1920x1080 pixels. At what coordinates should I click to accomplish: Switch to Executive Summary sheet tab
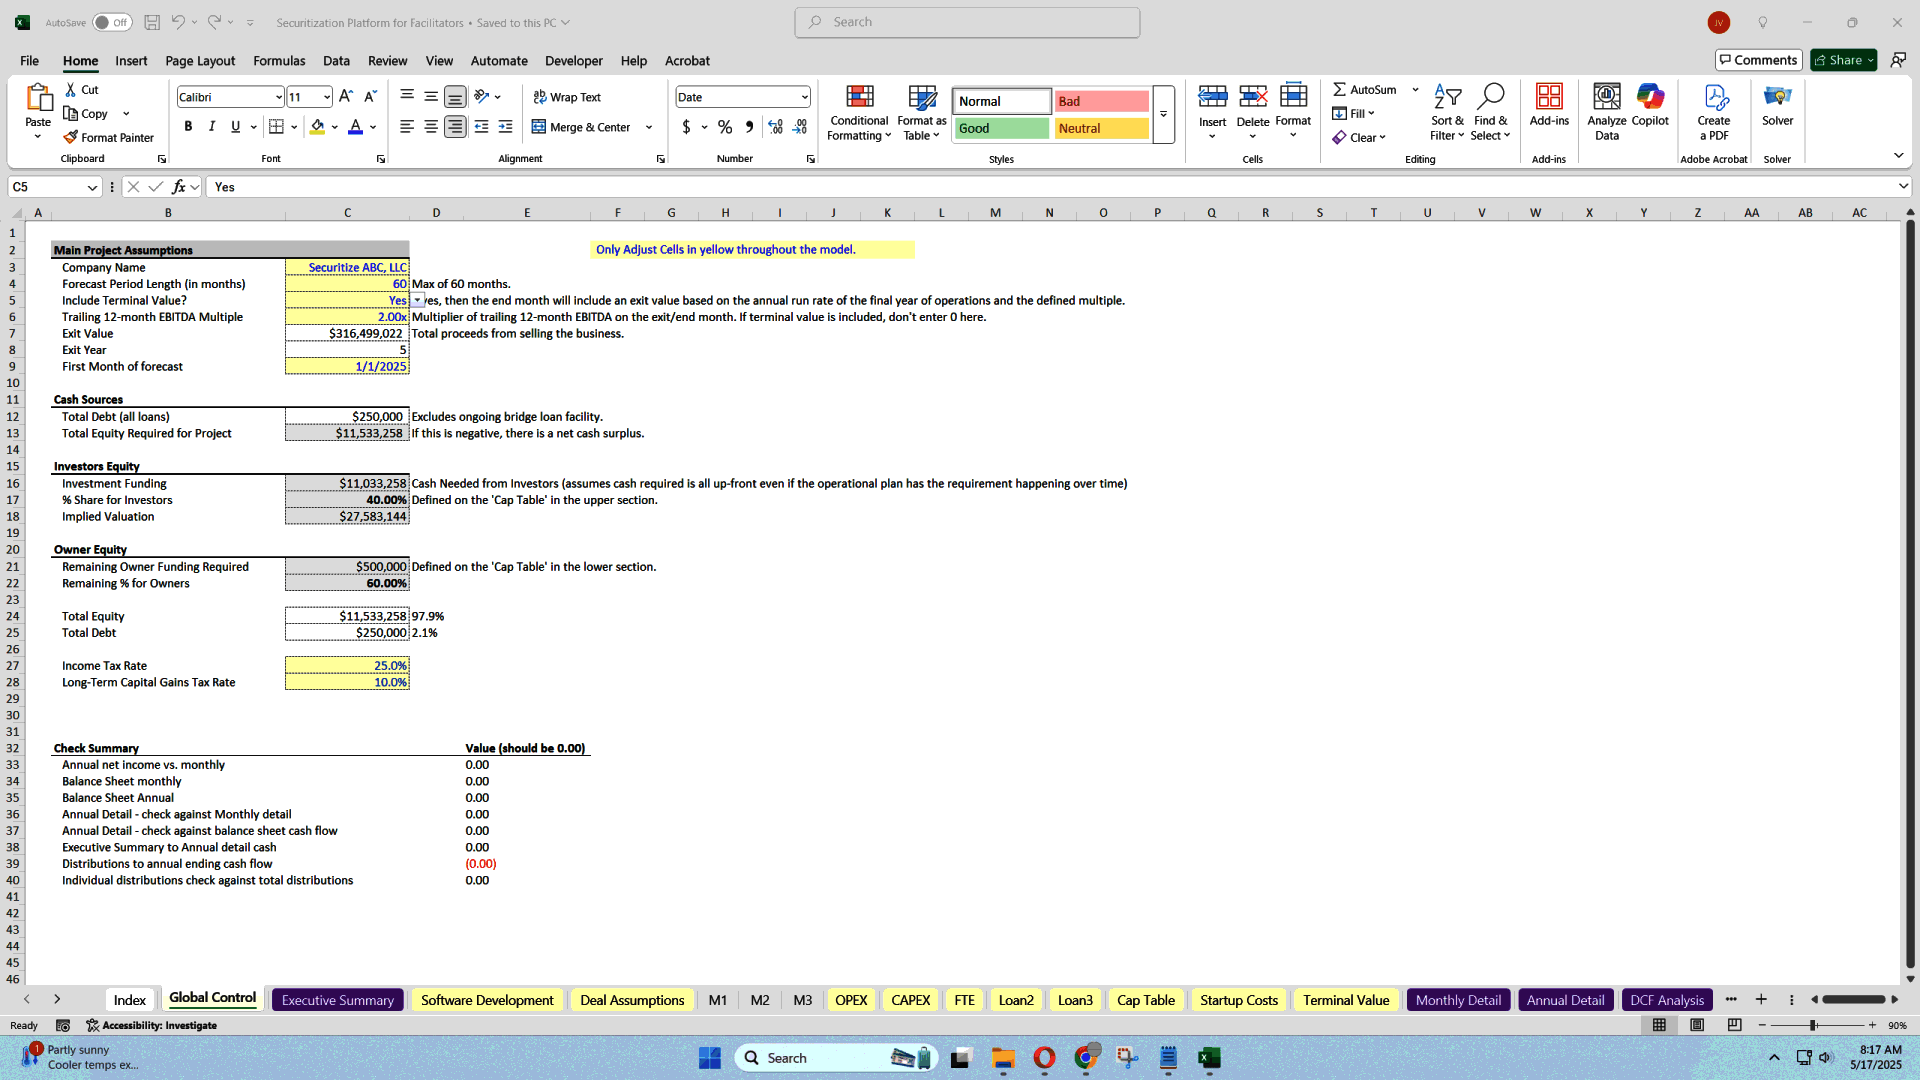(x=338, y=1000)
